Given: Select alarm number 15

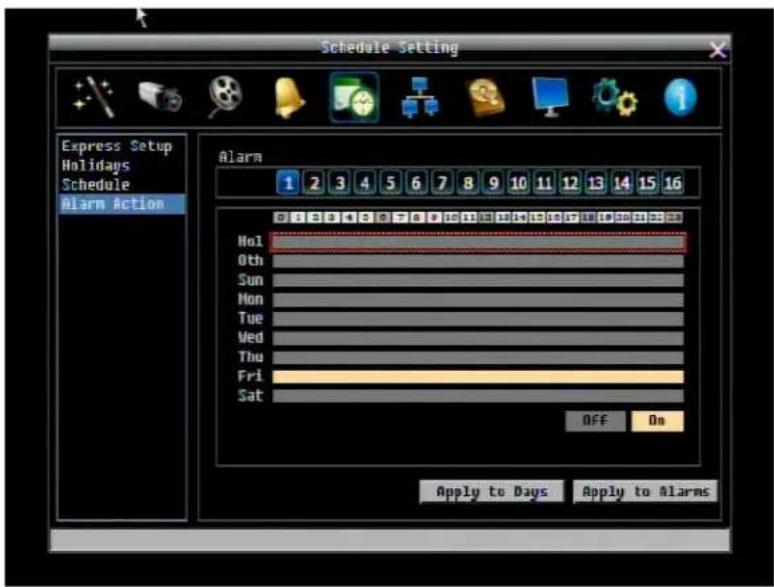Looking at the screenshot, I should (647, 183).
